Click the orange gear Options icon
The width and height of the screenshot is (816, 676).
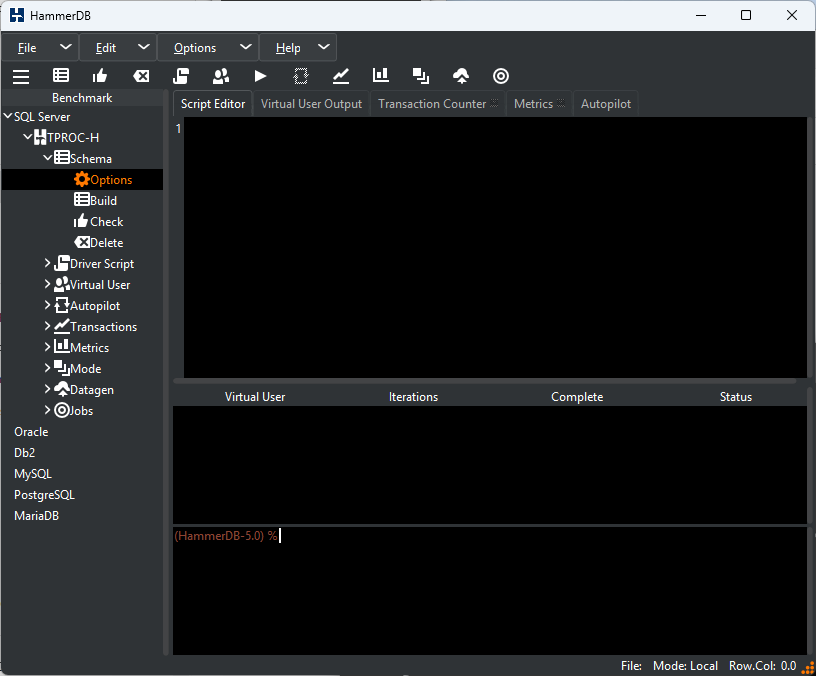click(81, 179)
